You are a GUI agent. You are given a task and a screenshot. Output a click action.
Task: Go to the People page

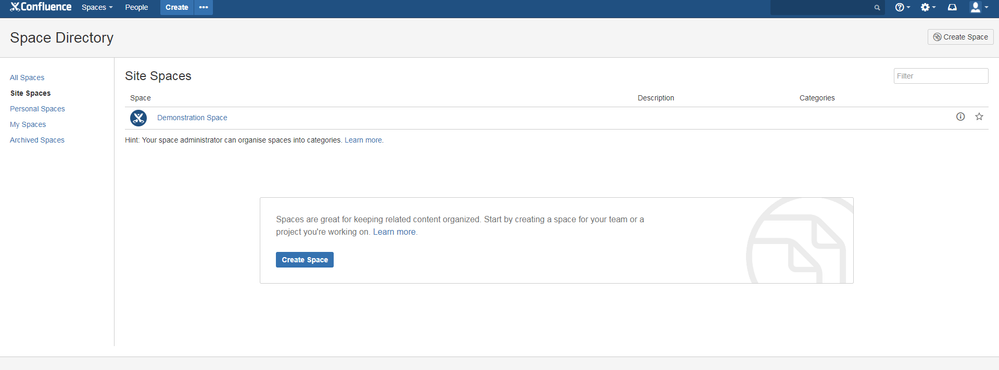pos(136,8)
